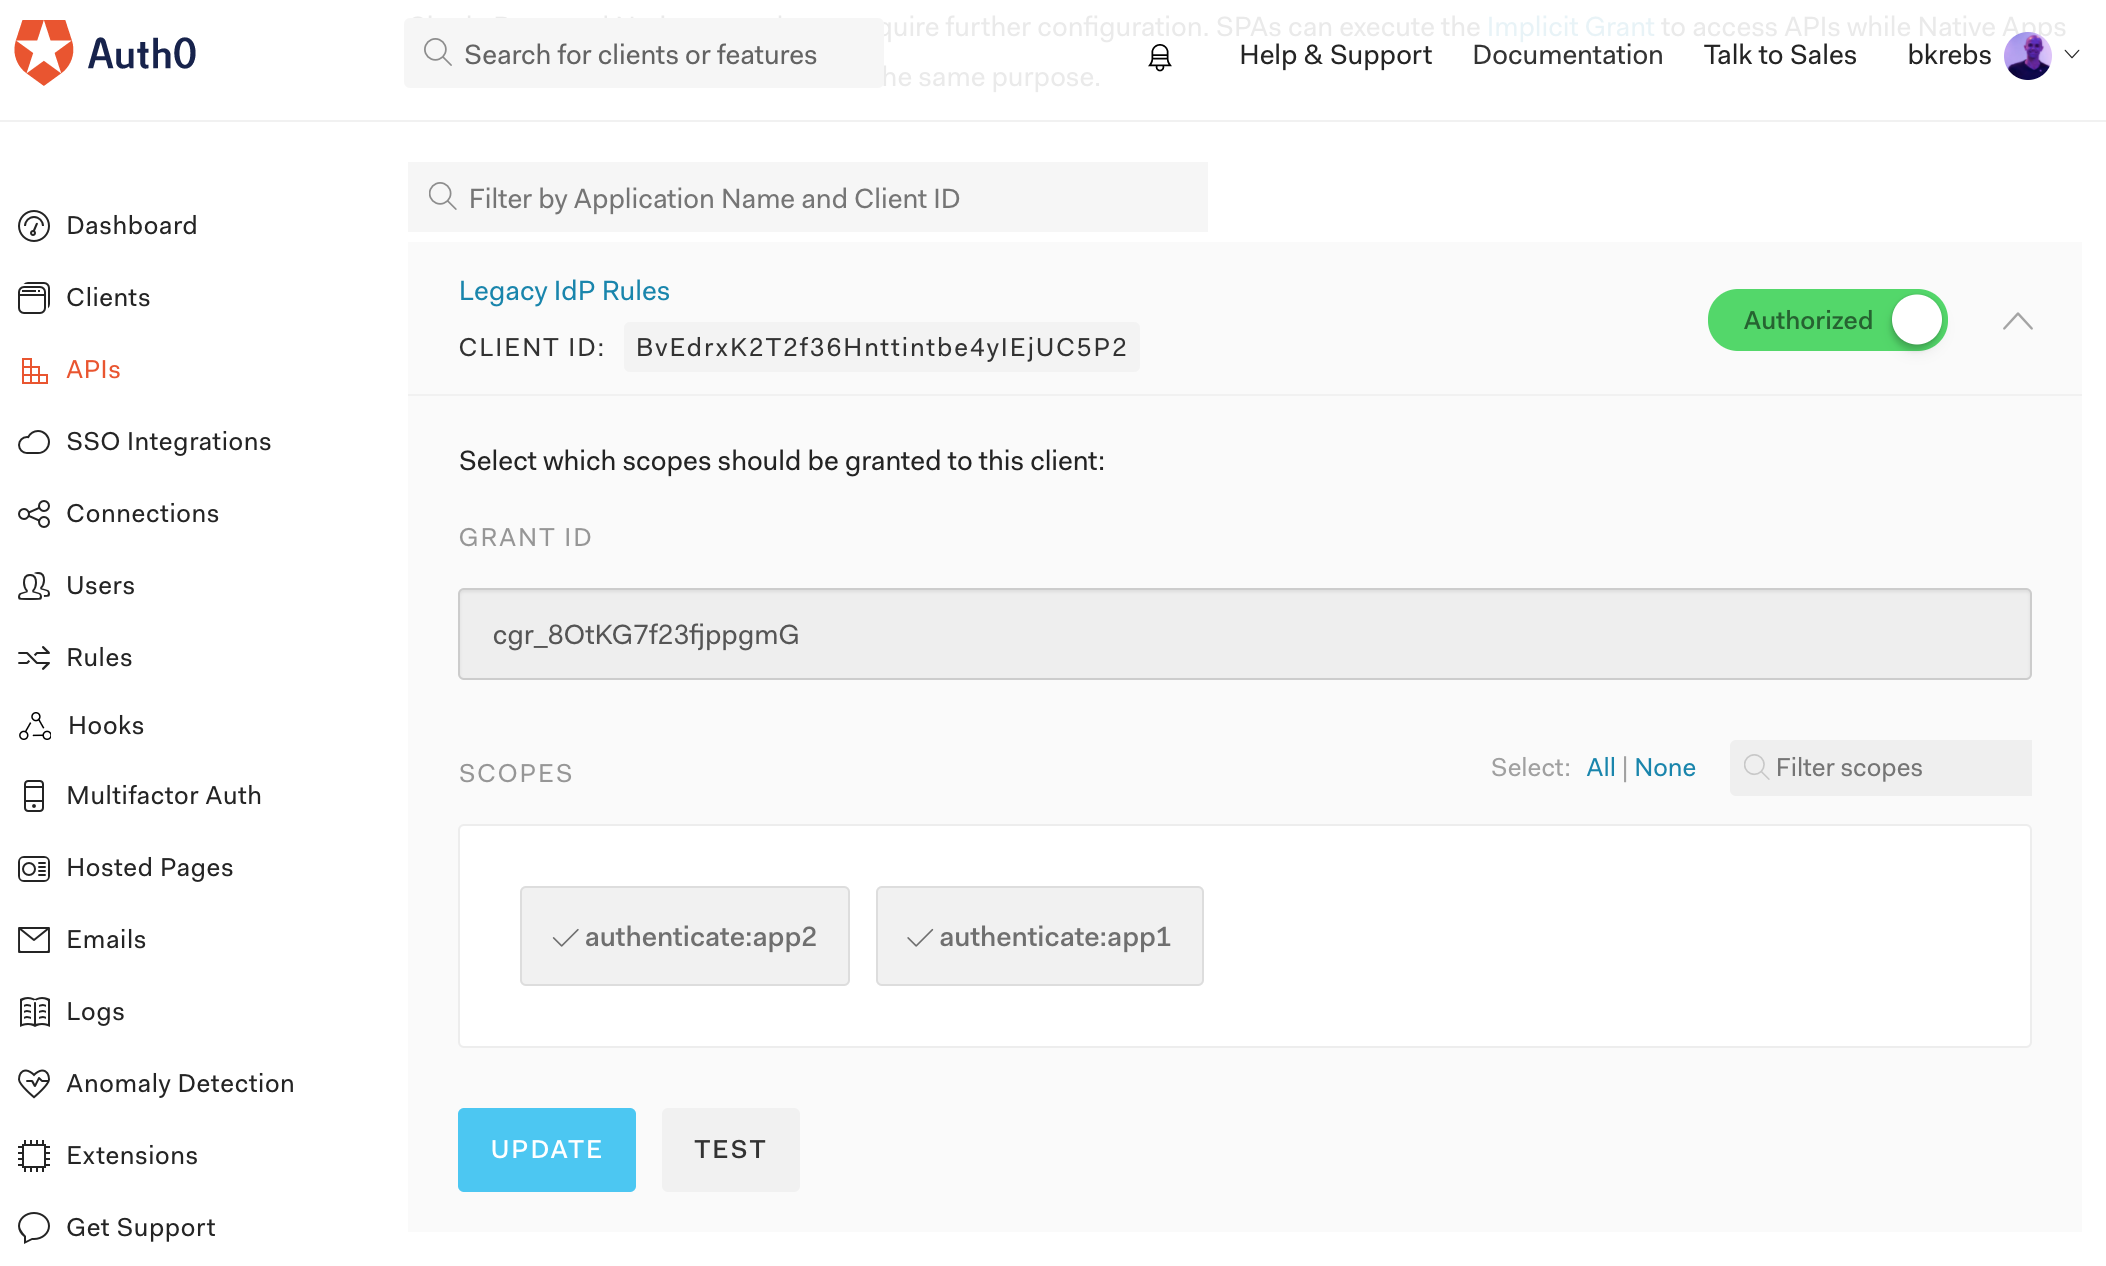The image size is (2106, 1266).
Task: Click the Multifactor Auth phone icon
Action: coord(34,796)
